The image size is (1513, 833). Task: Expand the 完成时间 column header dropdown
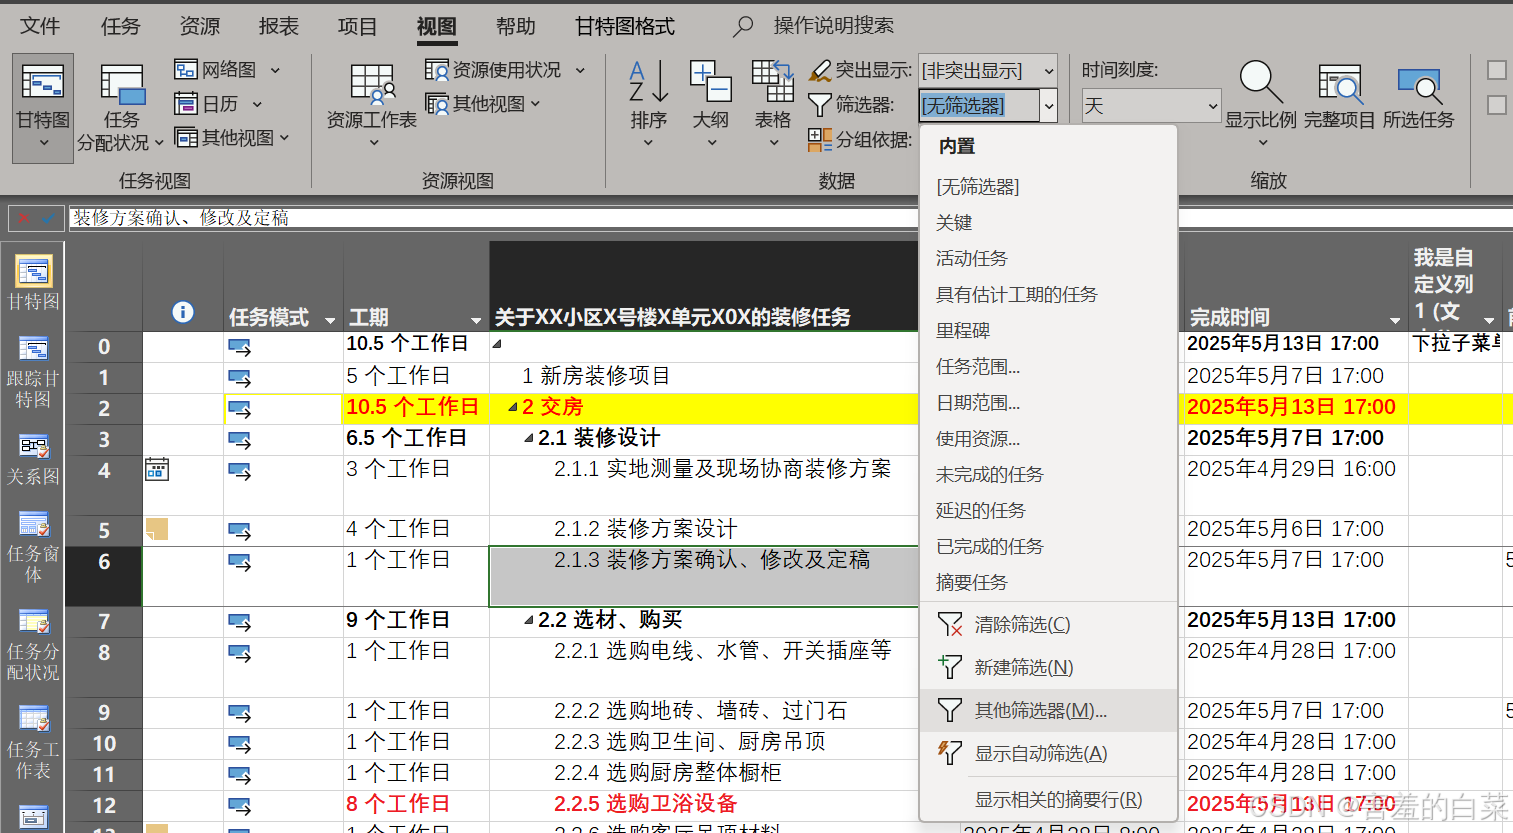(1394, 320)
